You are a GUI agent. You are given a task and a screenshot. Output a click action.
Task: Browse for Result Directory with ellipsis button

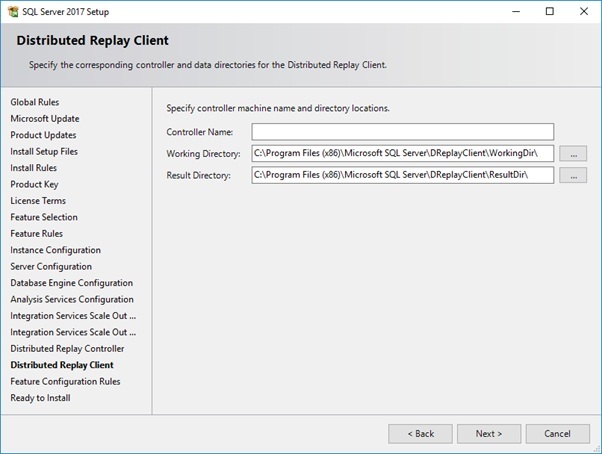click(x=573, y=175)
